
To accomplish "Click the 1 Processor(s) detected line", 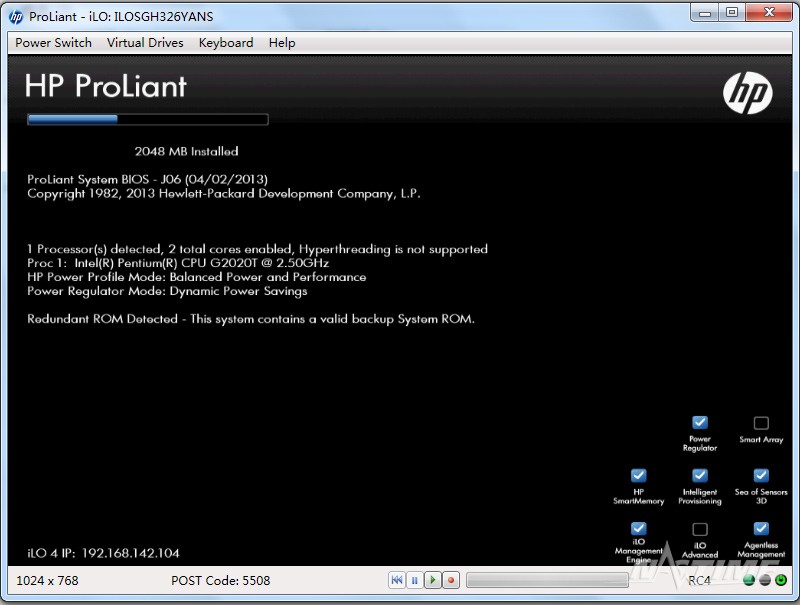I will [x=257, y=249].
